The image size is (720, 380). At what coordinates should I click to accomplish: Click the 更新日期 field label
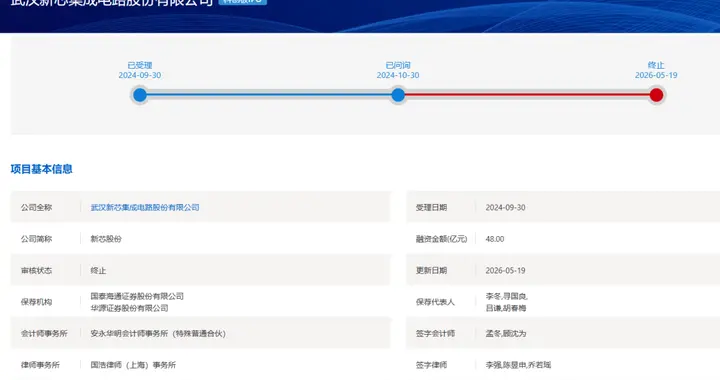click(x=431, y=271)
